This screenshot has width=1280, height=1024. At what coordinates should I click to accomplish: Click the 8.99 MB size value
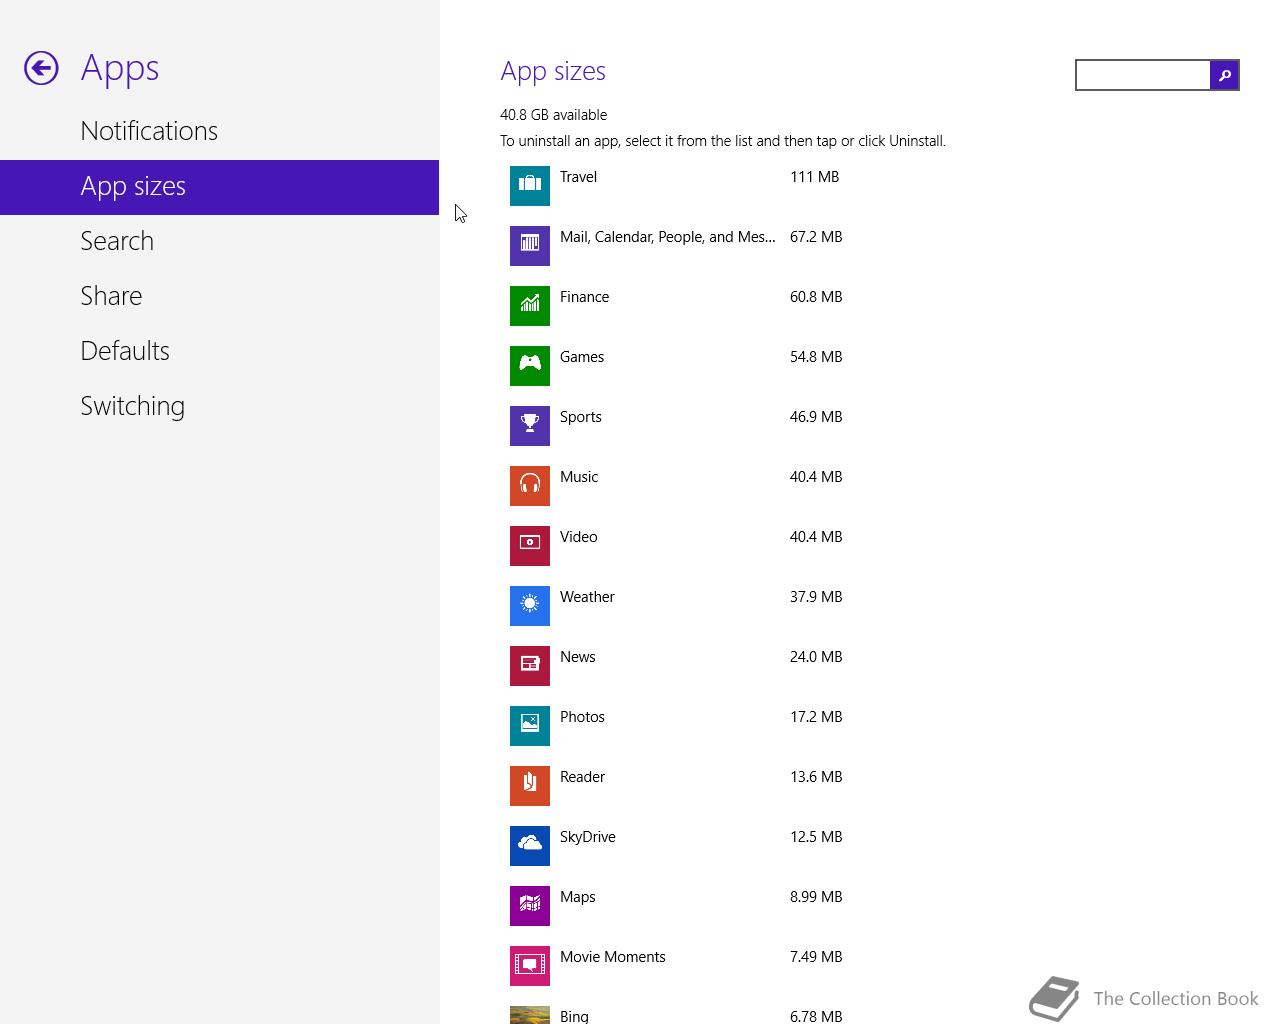tap(816, 897)
